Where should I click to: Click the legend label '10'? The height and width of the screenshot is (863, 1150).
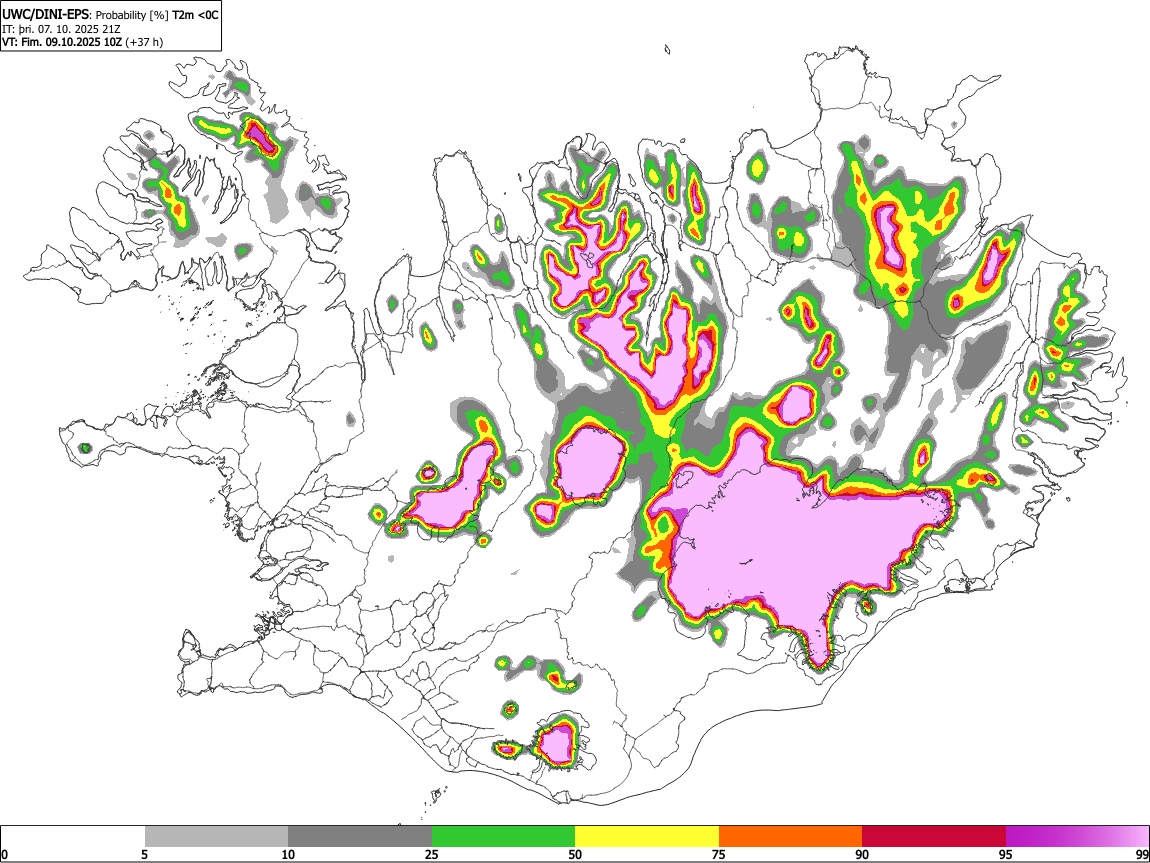288,855
